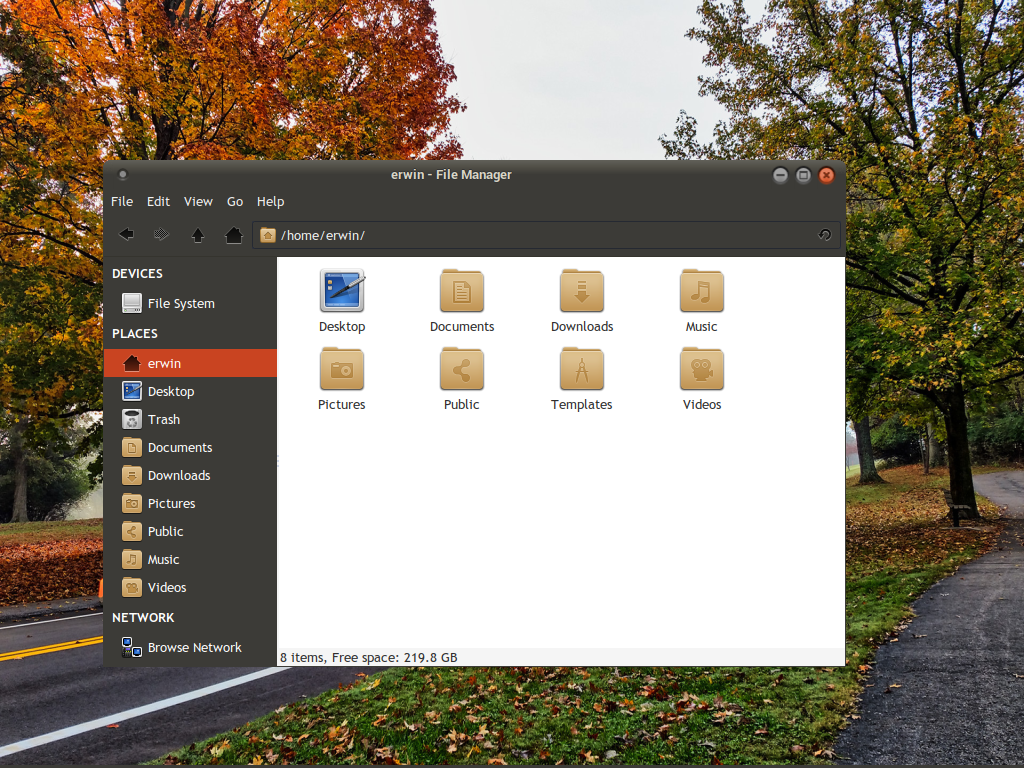Image resolution: width=1024 pixels, height=768 pixels.
Task: Open Documents in sidebar places
Action: pyautogui.click(x=190, y=447)
